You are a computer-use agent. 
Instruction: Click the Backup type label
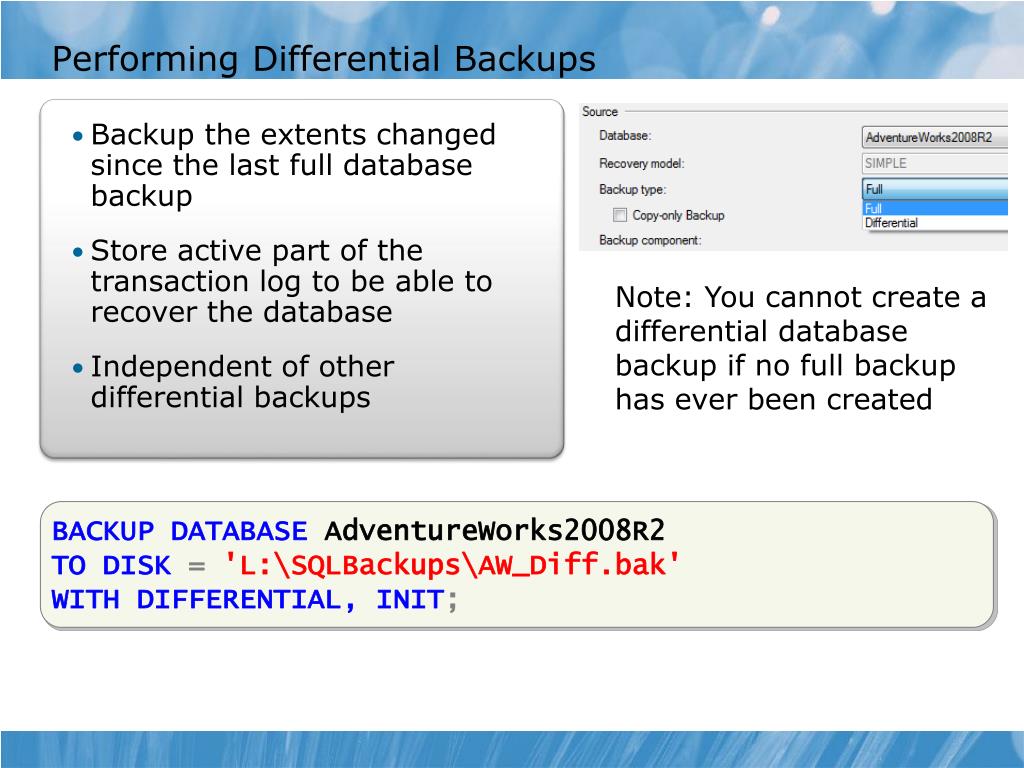pyautogui.click(x=632, y=189)
